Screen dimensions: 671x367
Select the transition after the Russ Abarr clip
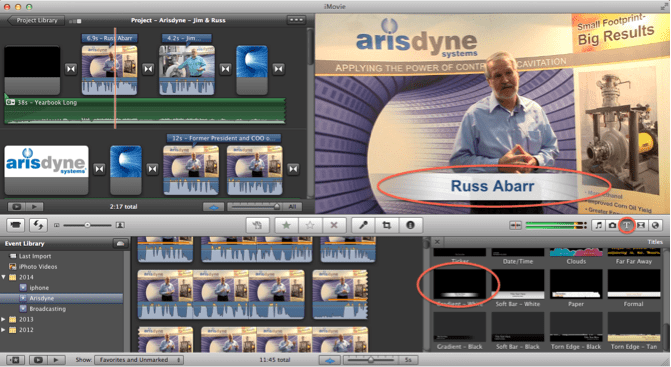[x=148, y=69]
